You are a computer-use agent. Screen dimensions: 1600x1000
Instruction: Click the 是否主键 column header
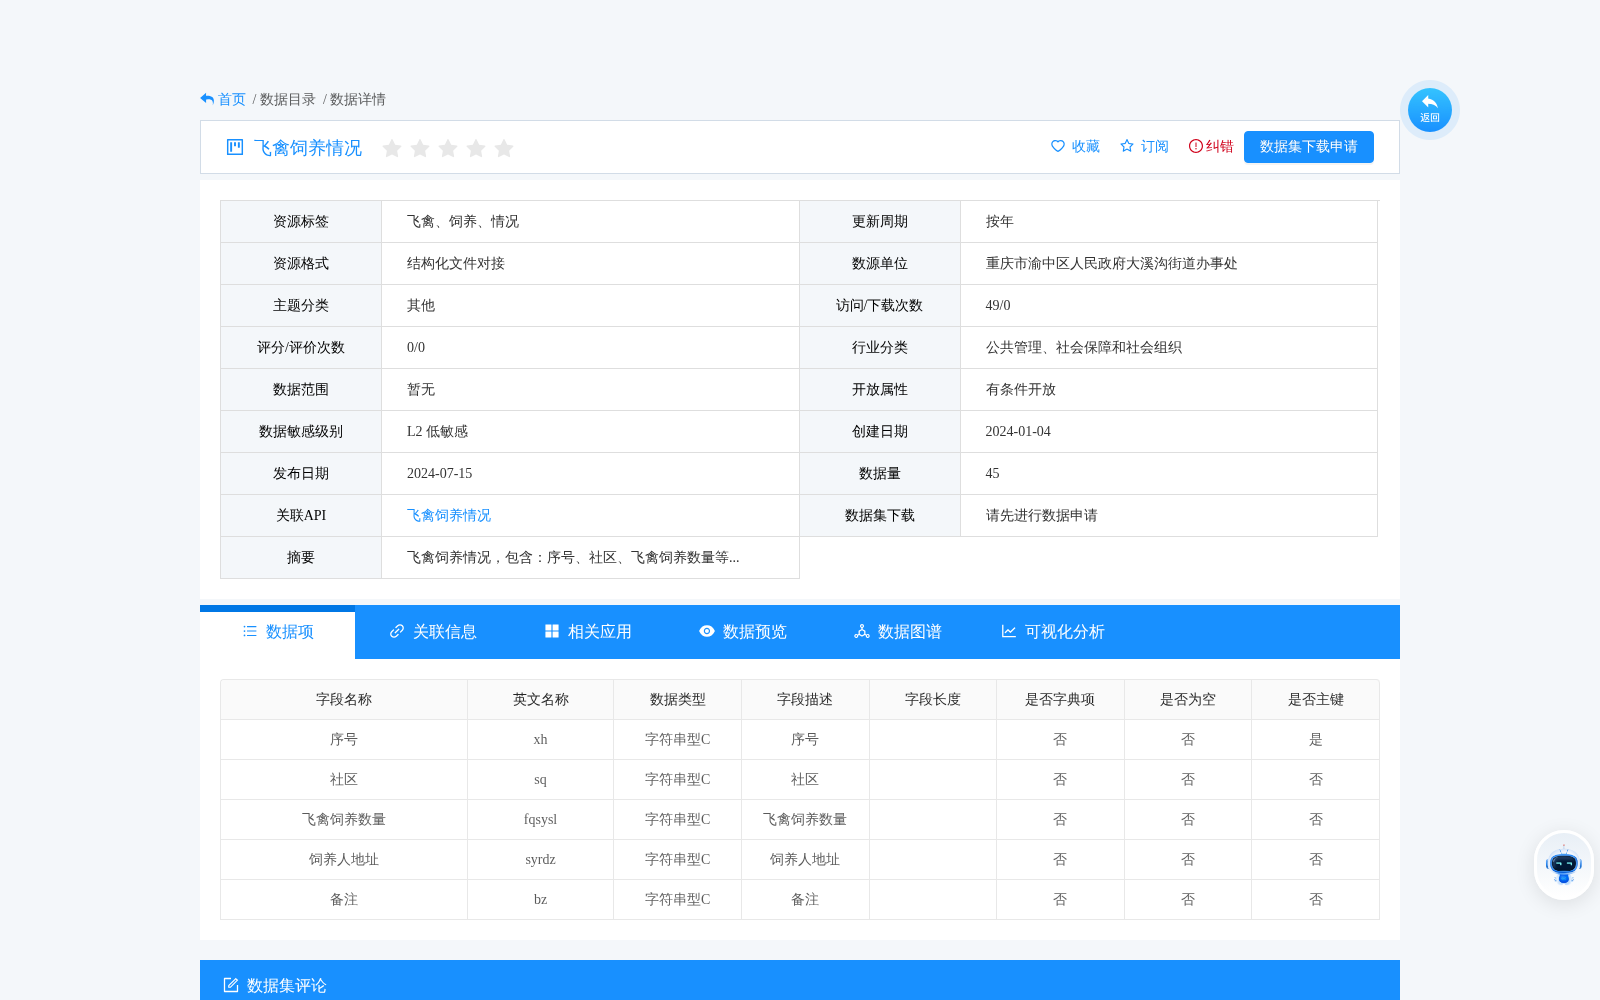pos(1316,699)
